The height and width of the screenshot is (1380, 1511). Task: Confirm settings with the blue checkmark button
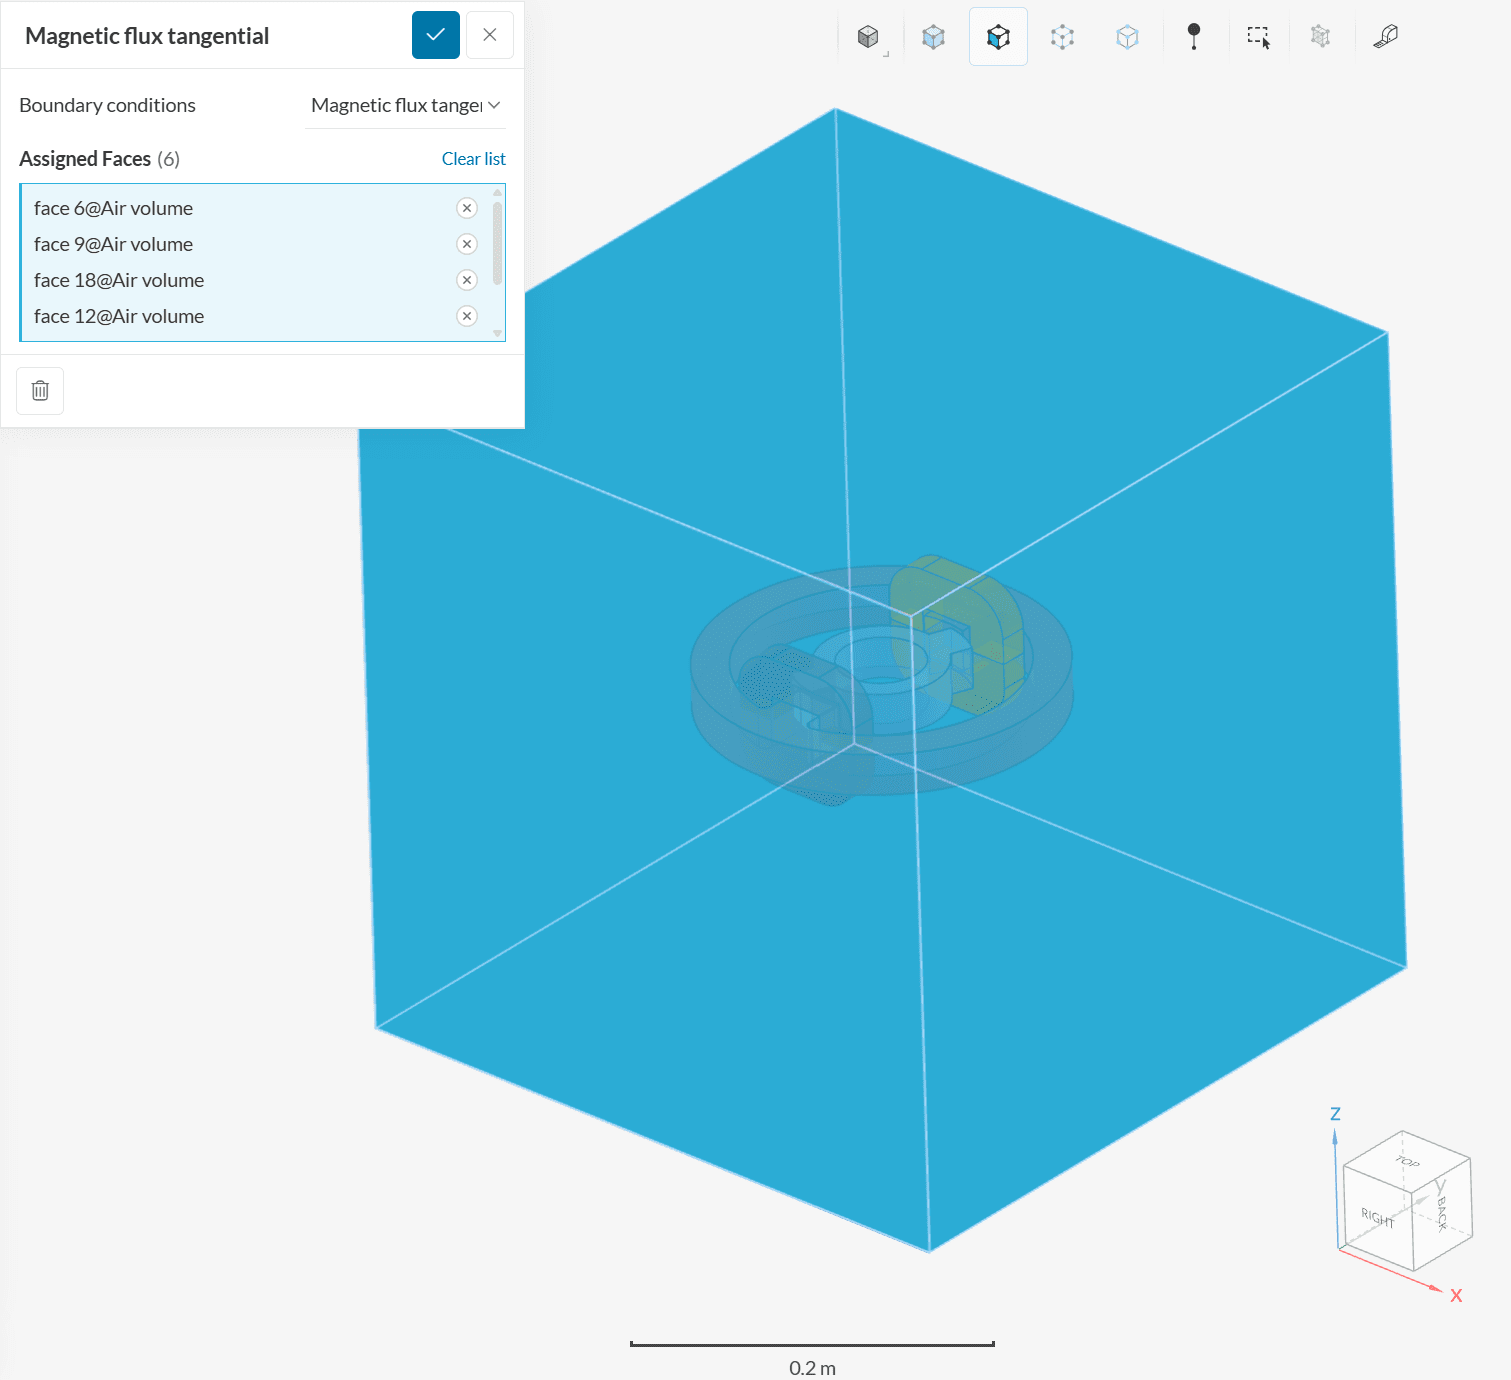(x=436, y=35)
